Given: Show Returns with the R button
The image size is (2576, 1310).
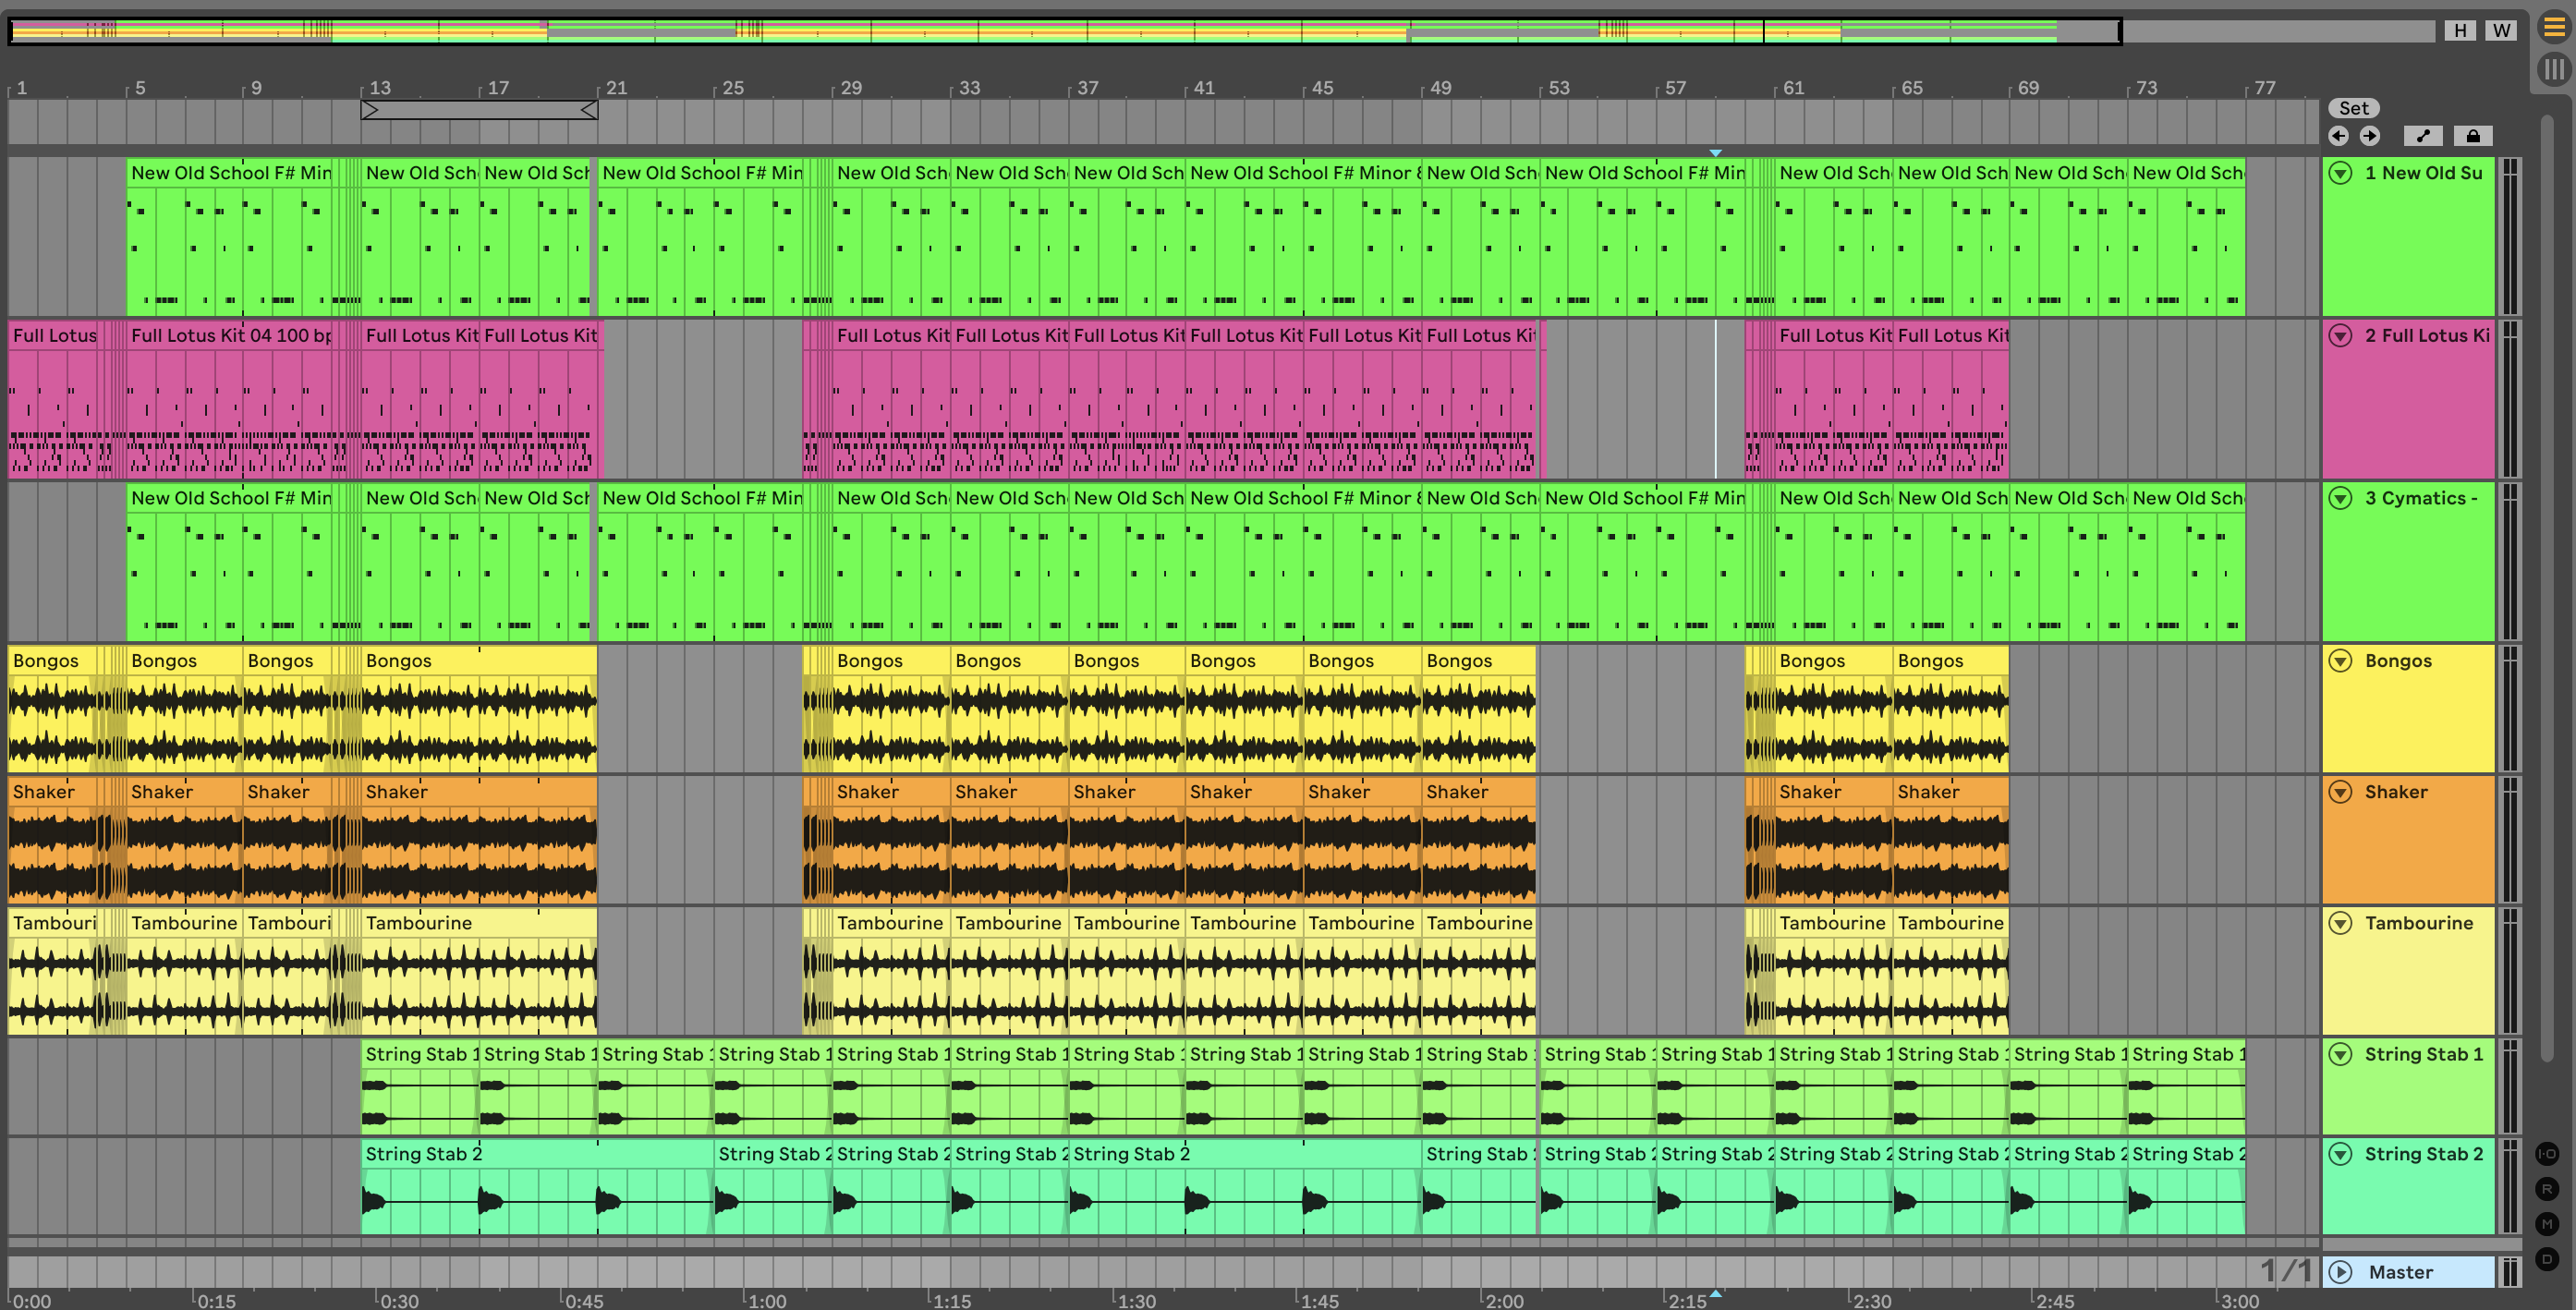Looking at the screenshot, I should point(2547,1189).
